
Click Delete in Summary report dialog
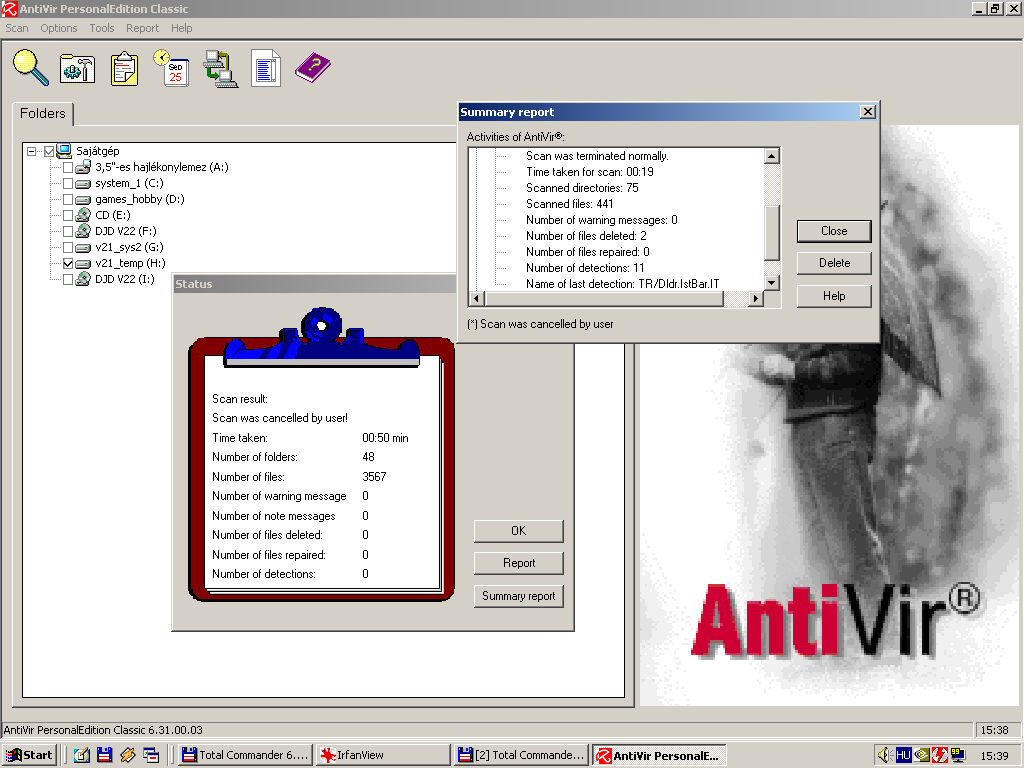point(834,263)
